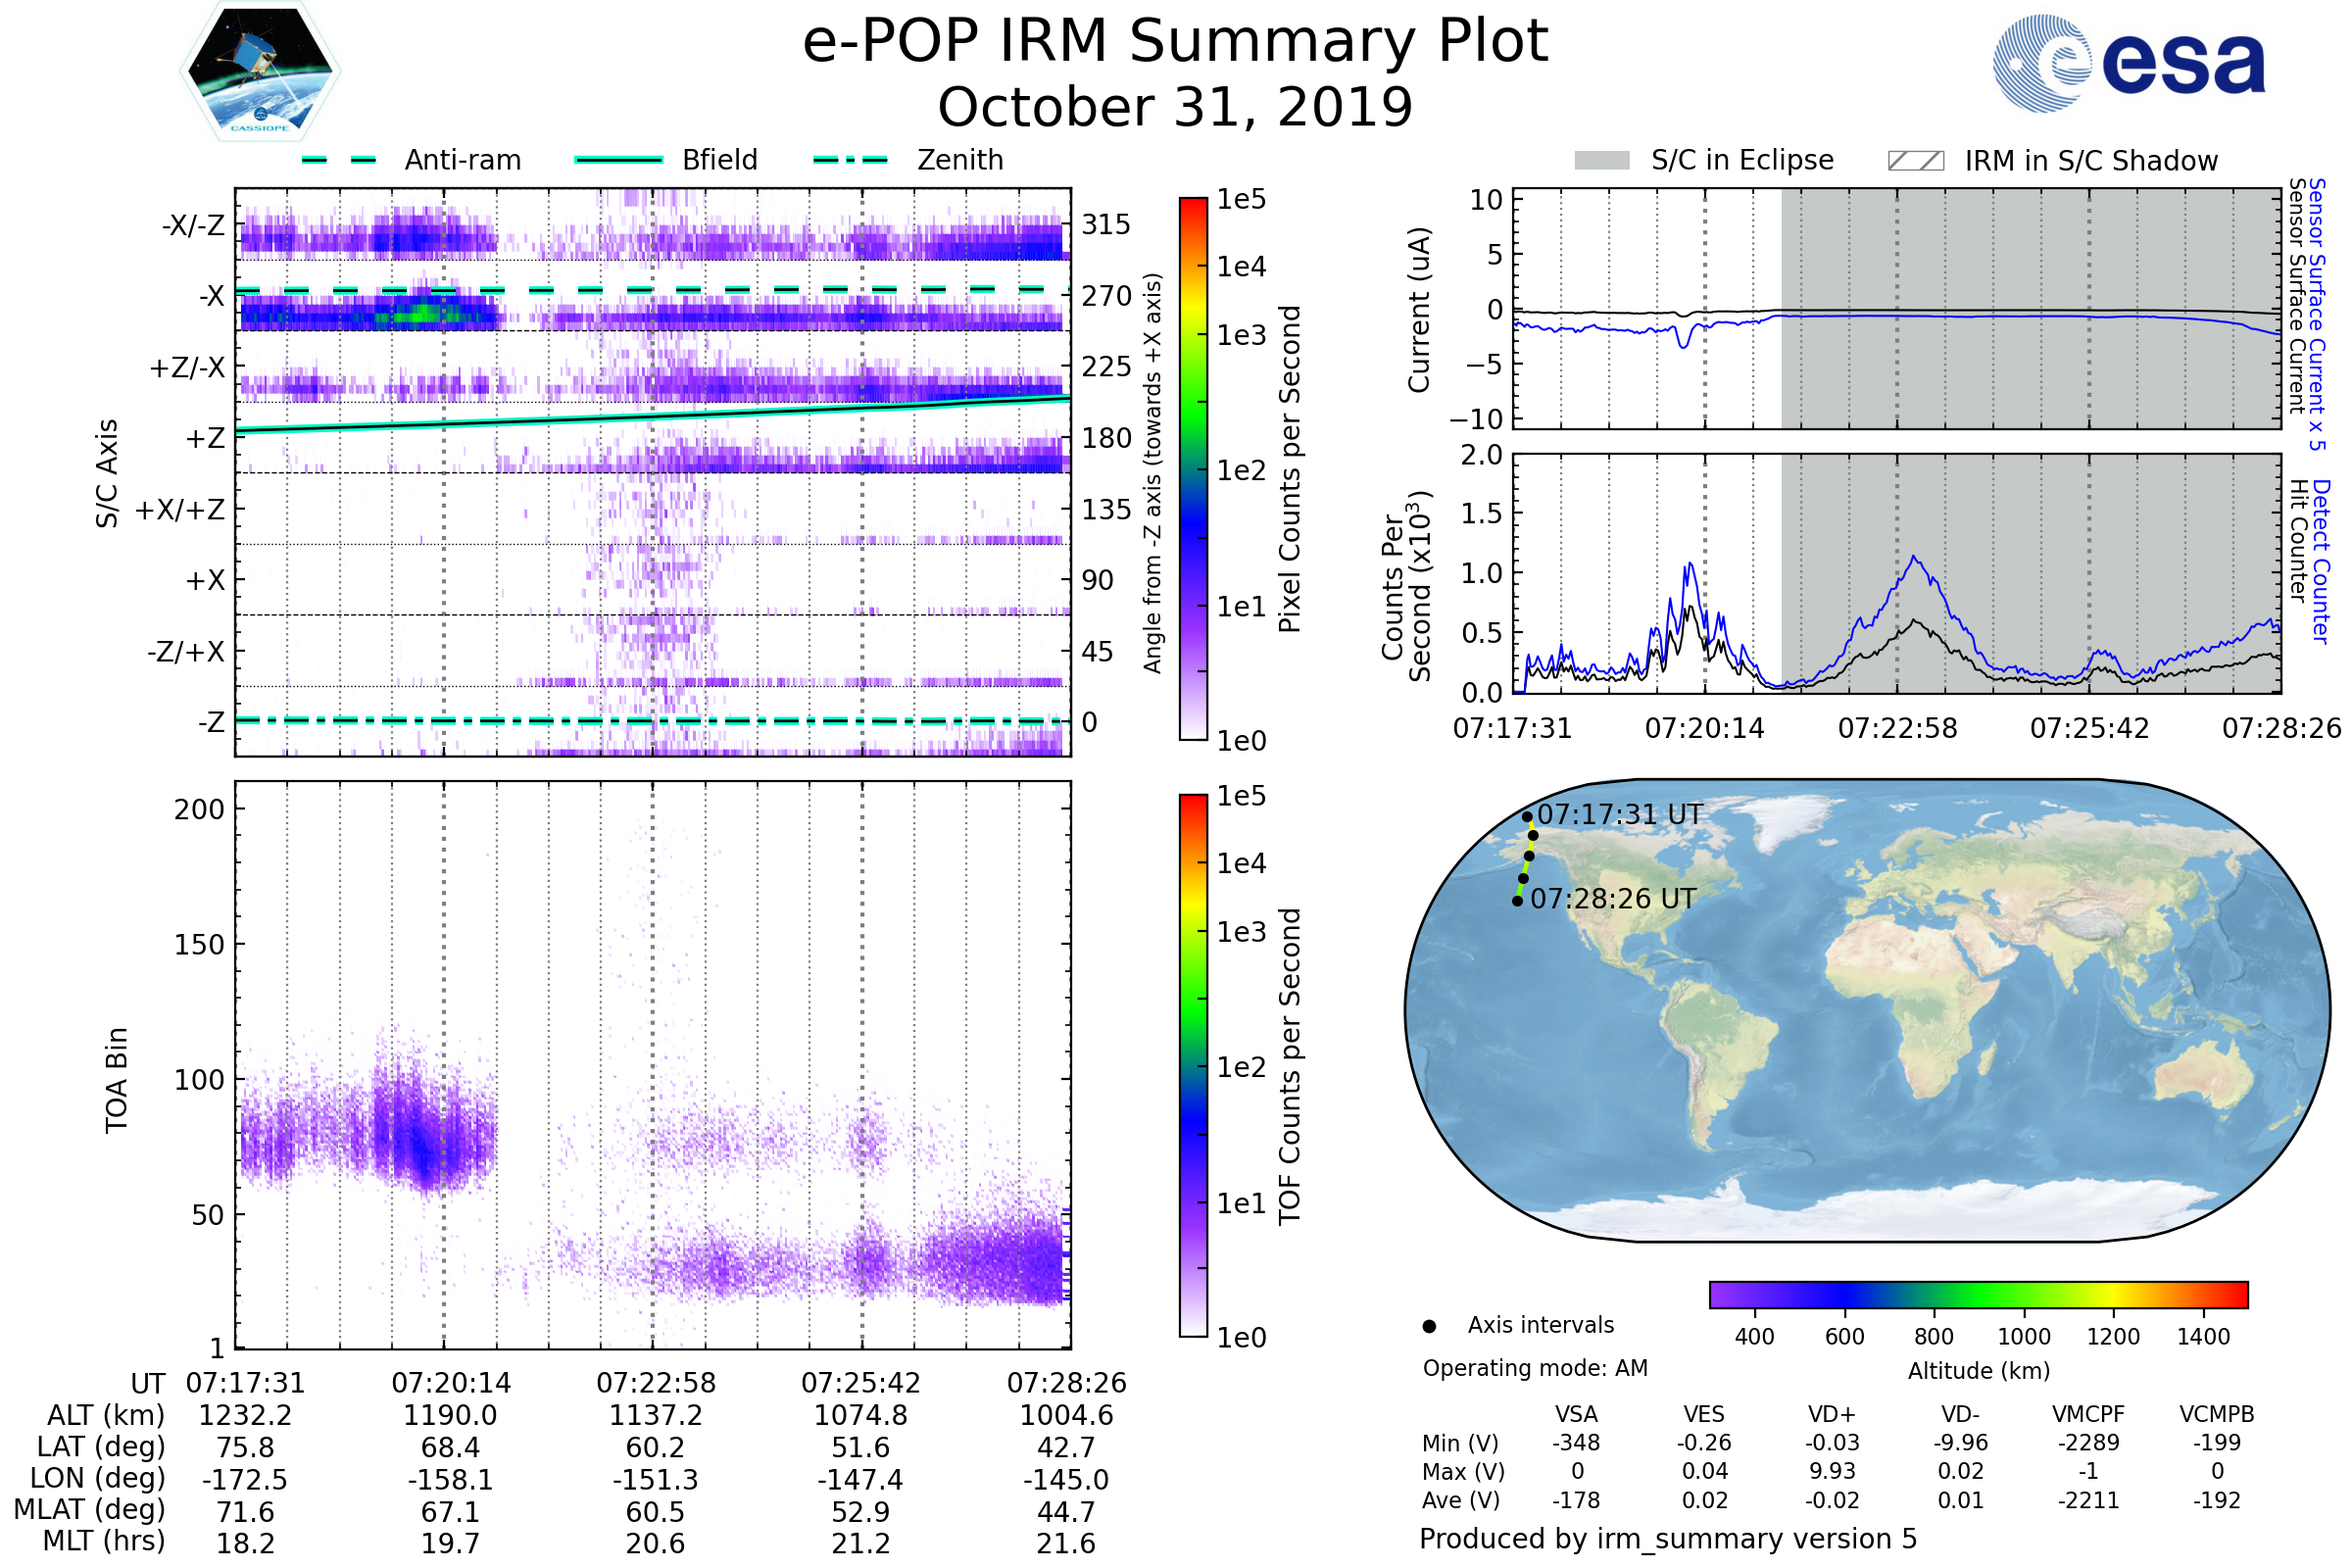Click the Anti-ram dashed line legend marker
This screenshot has height=1568, width=2352.
339,160
